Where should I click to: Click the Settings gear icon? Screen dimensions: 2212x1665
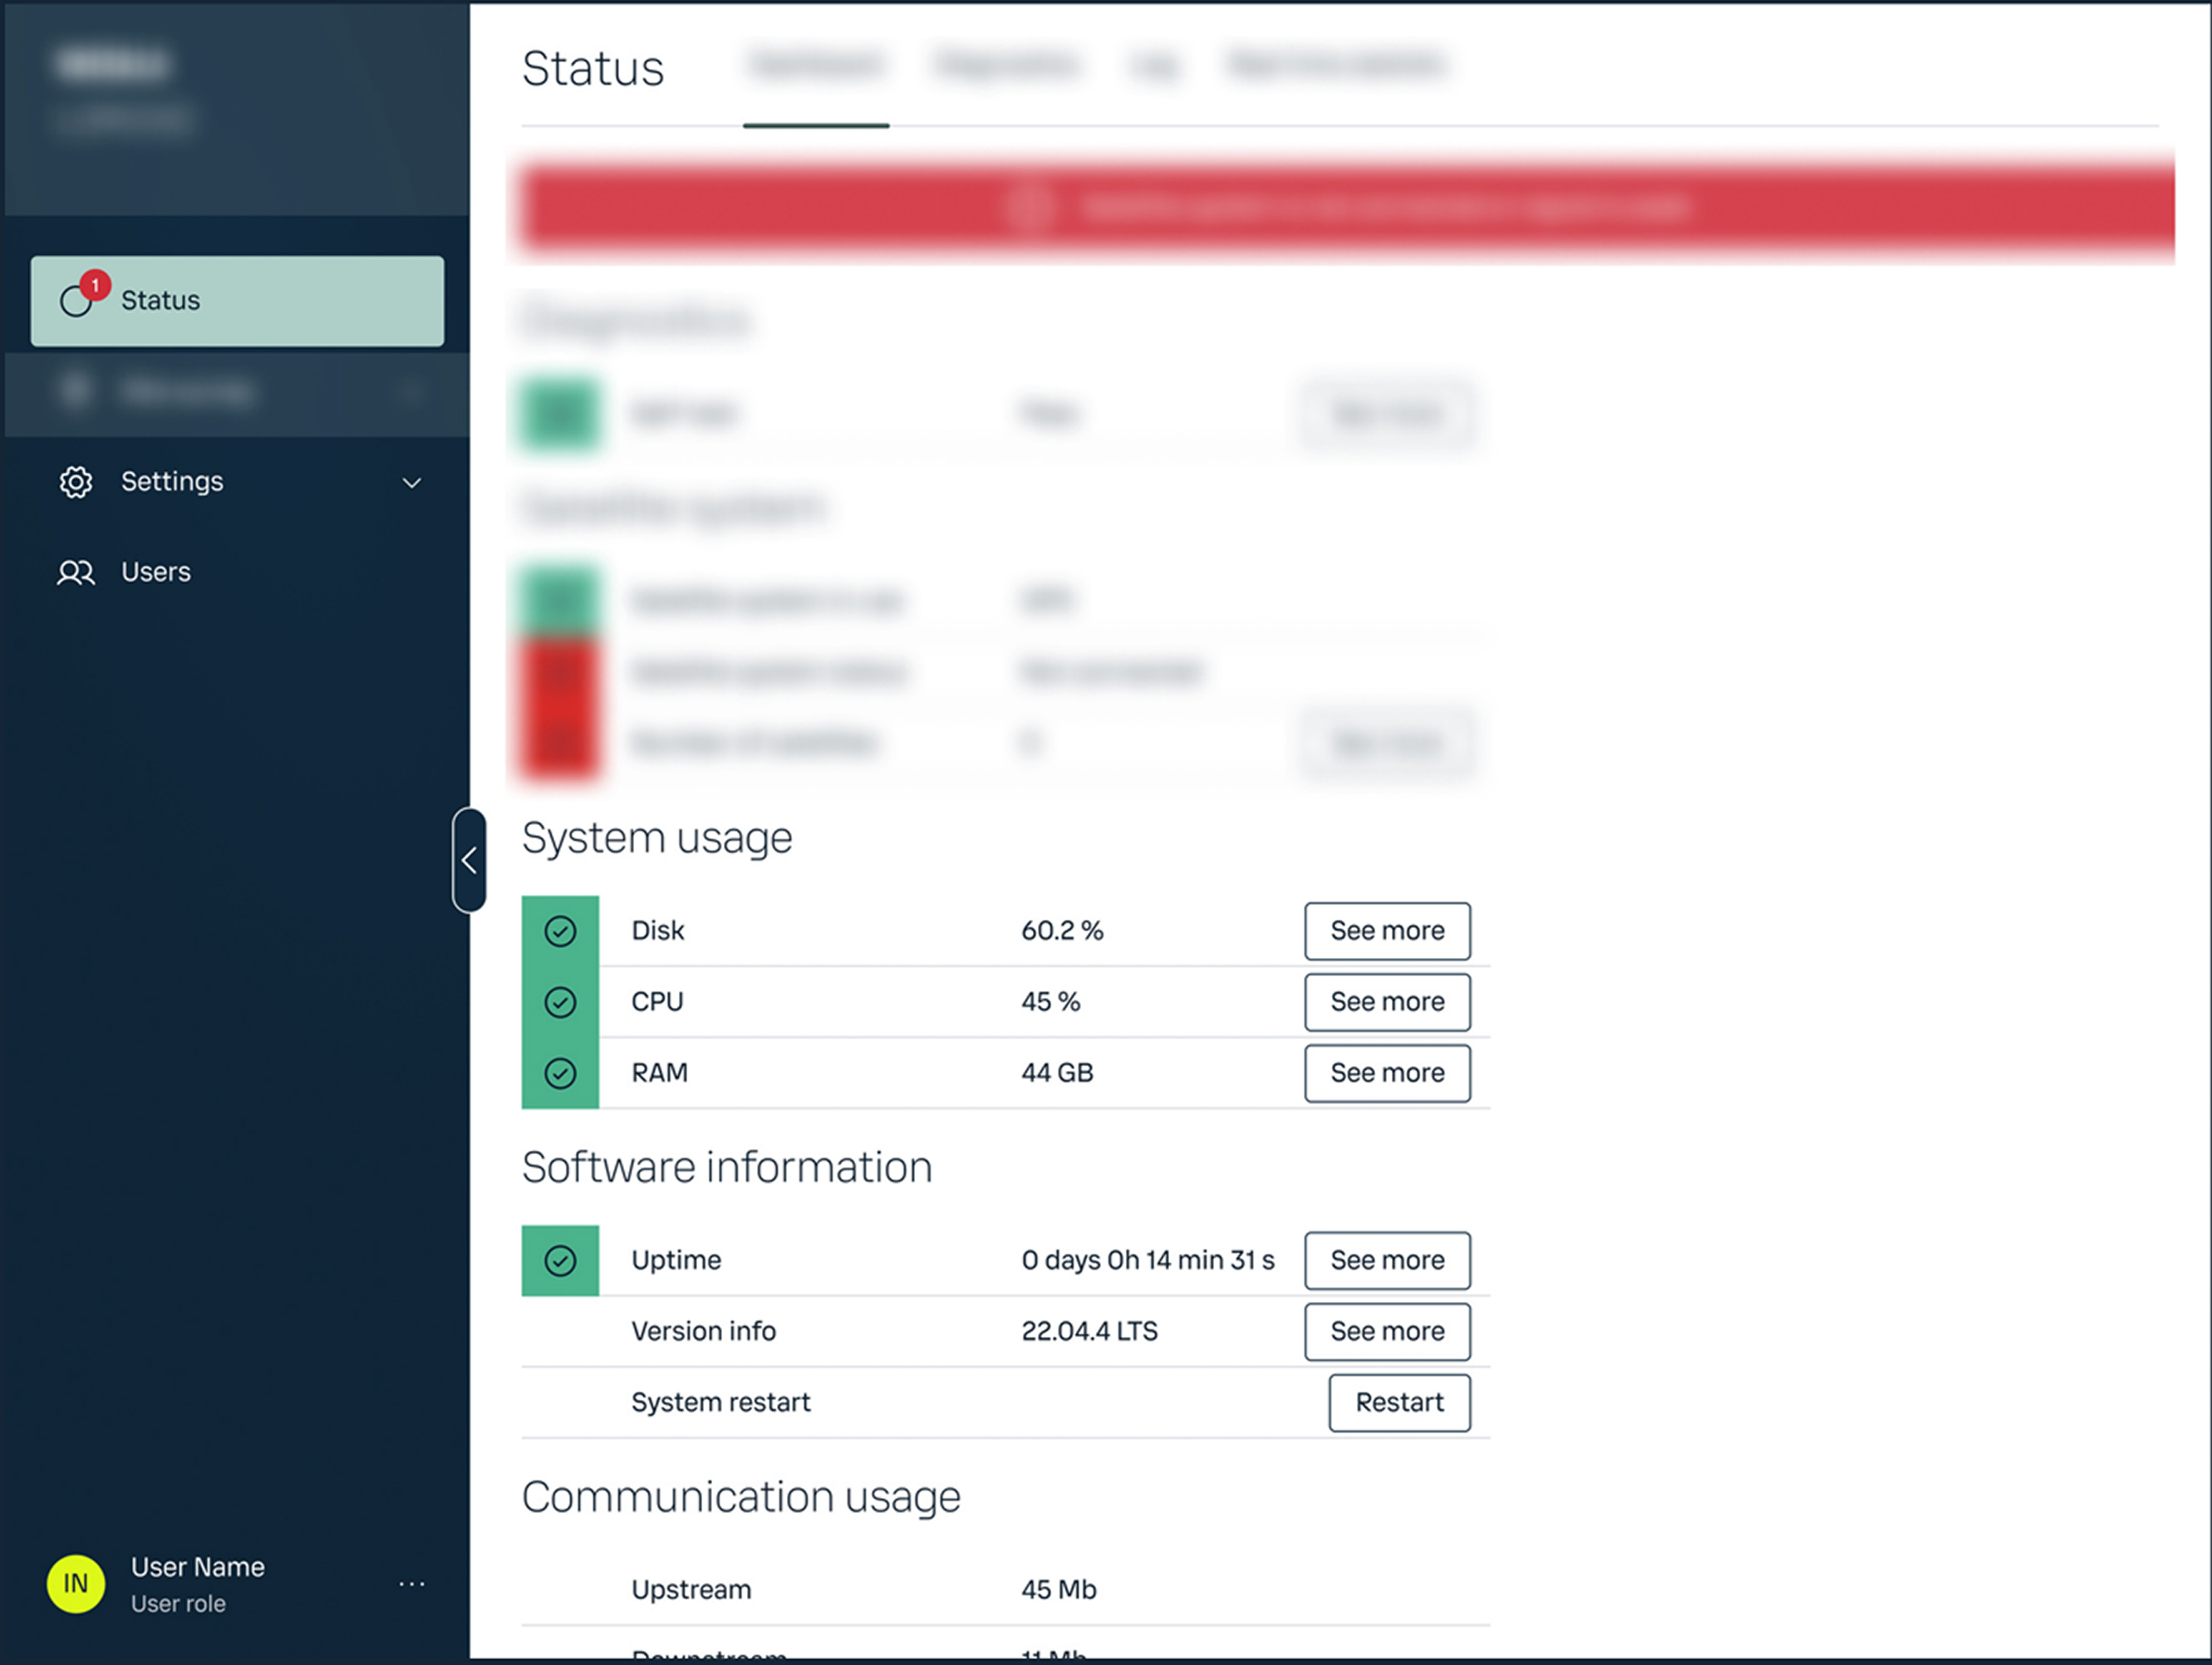pyautogui.click(x=75, y=482)
